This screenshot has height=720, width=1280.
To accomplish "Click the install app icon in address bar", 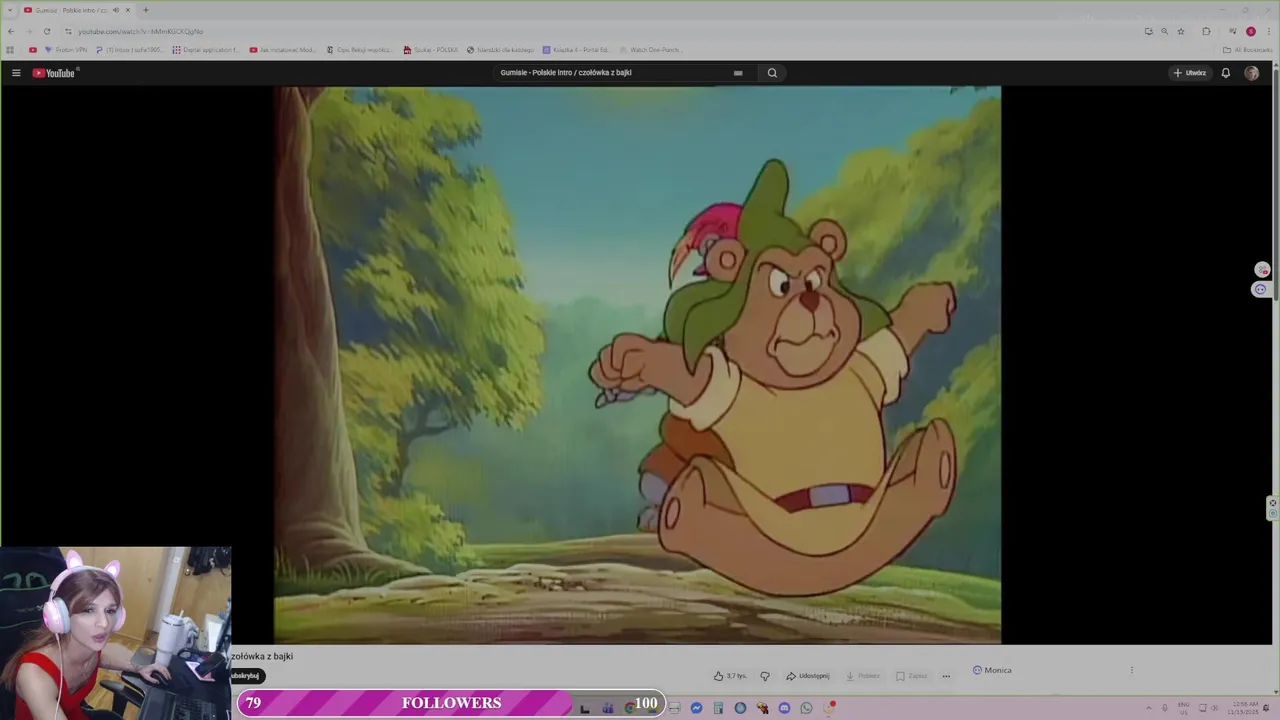I will click(x=1148, y=31).
